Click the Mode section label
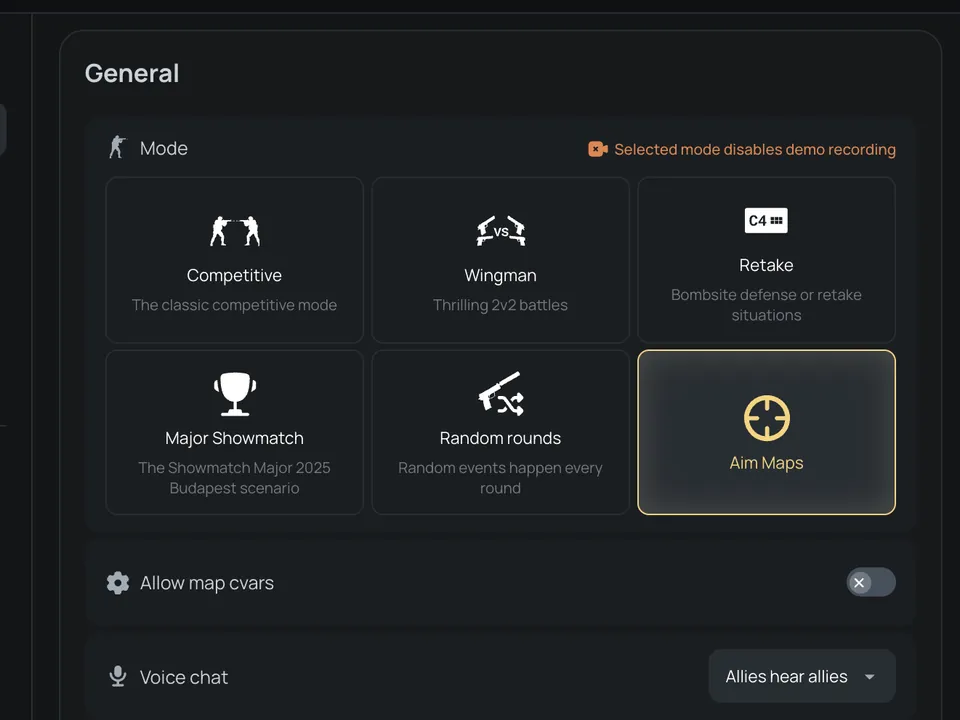The height and width of the screenshot is (720, 960). (163, 148)
